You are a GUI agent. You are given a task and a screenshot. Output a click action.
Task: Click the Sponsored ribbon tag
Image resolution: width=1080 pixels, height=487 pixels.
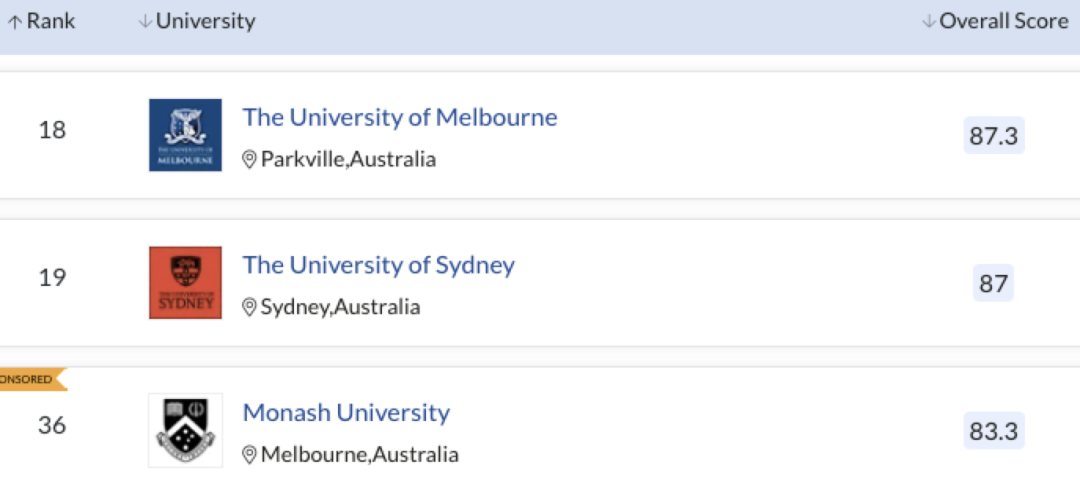click(32, 380)
